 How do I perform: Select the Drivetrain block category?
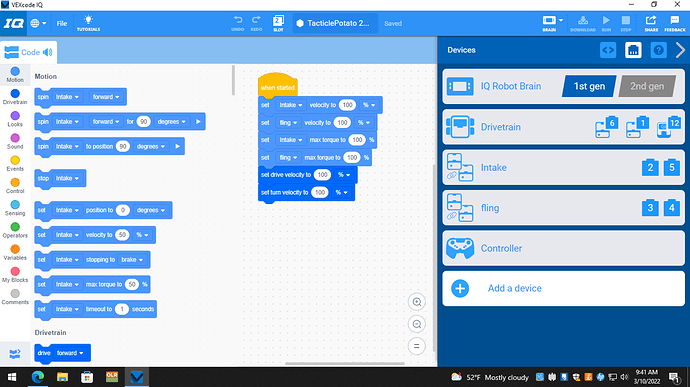15,97
